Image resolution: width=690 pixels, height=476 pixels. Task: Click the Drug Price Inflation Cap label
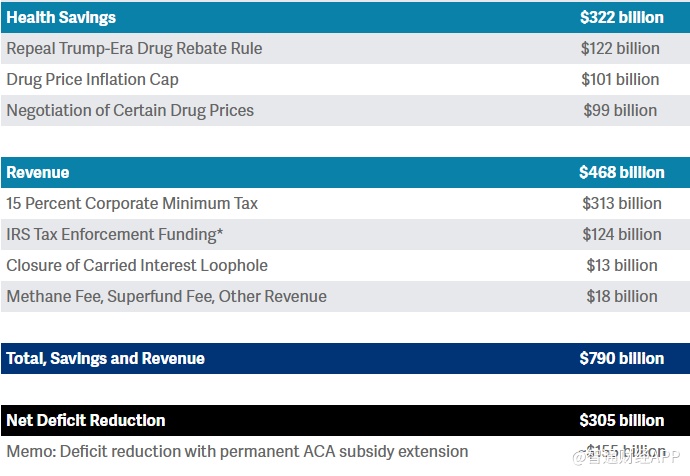click(93, 79)
